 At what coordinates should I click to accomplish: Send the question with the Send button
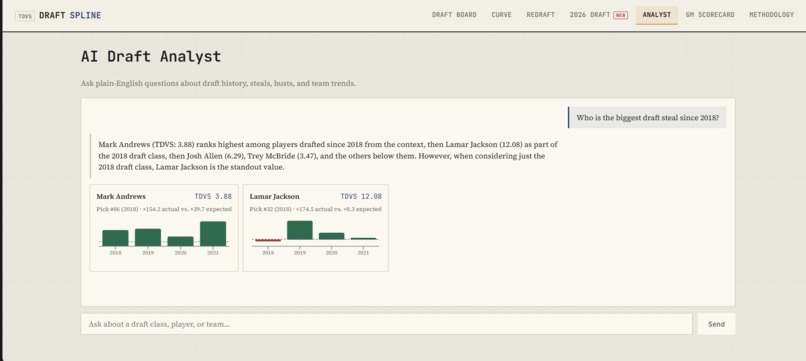[716, 324]
